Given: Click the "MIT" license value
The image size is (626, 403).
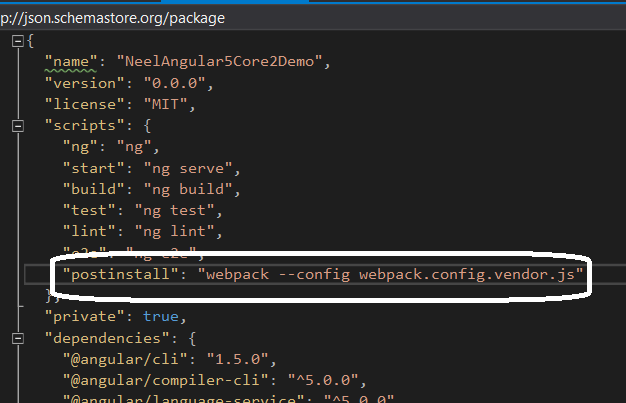Looking at the screenshot, I should (x=165, y=105).
